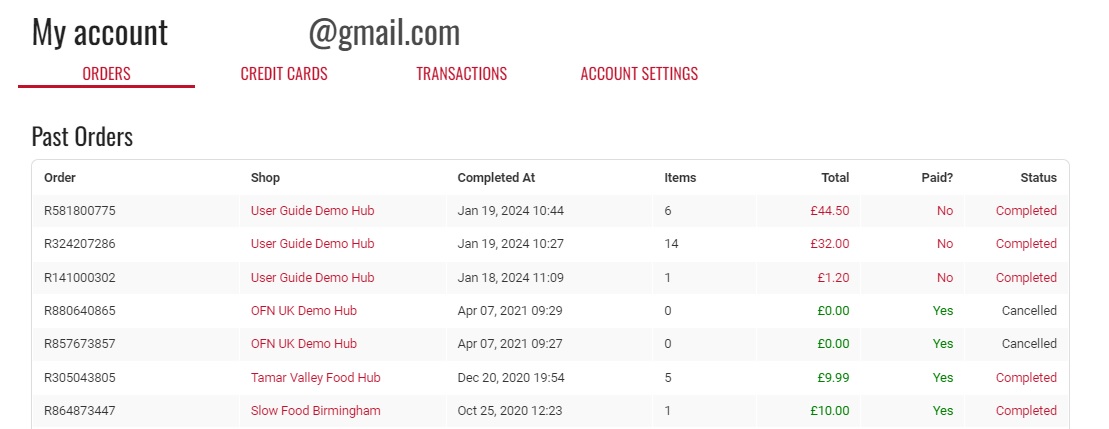
Task: Open the Transactions tab
Action: (x=461, y=74)
